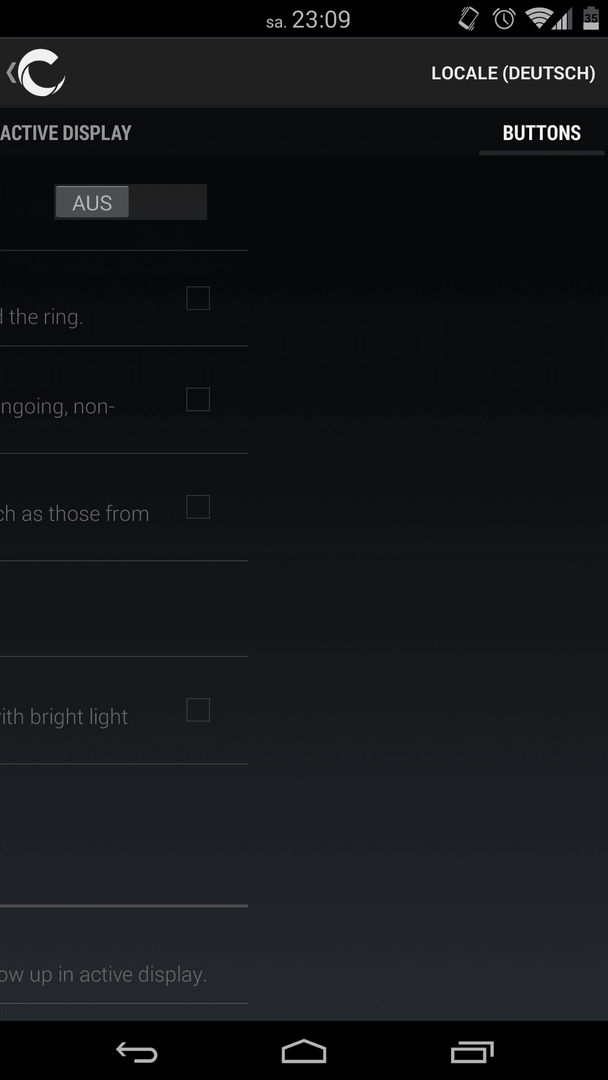Screen dimensions: 608x1080
Task: Tap the vibrate mode status icon
Action: [x=469, y=19]
